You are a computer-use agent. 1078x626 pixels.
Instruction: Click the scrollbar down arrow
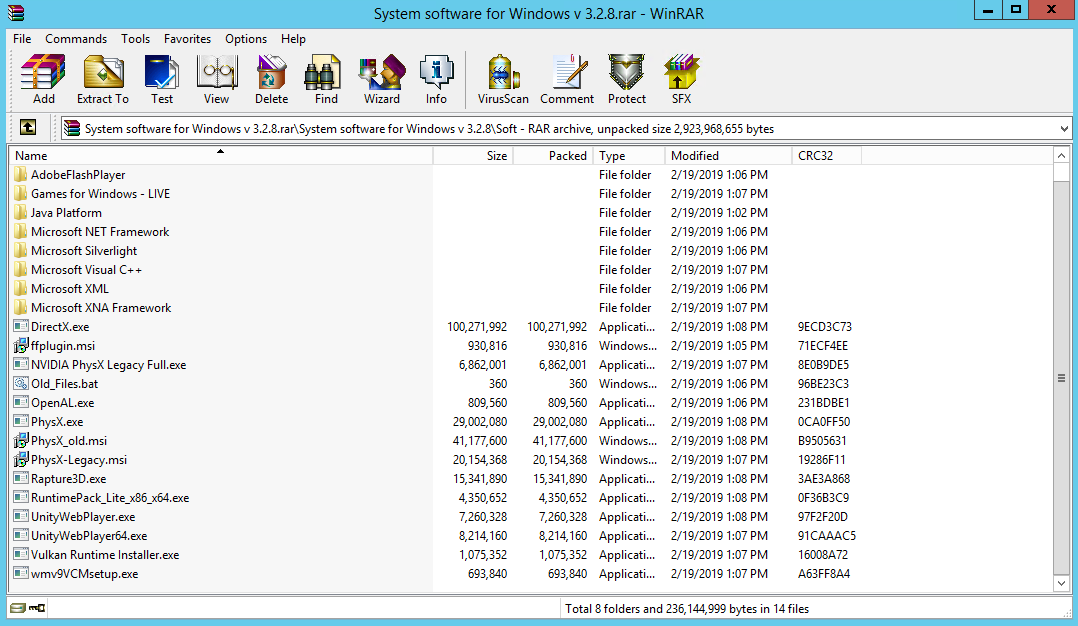click(1061, 583)
